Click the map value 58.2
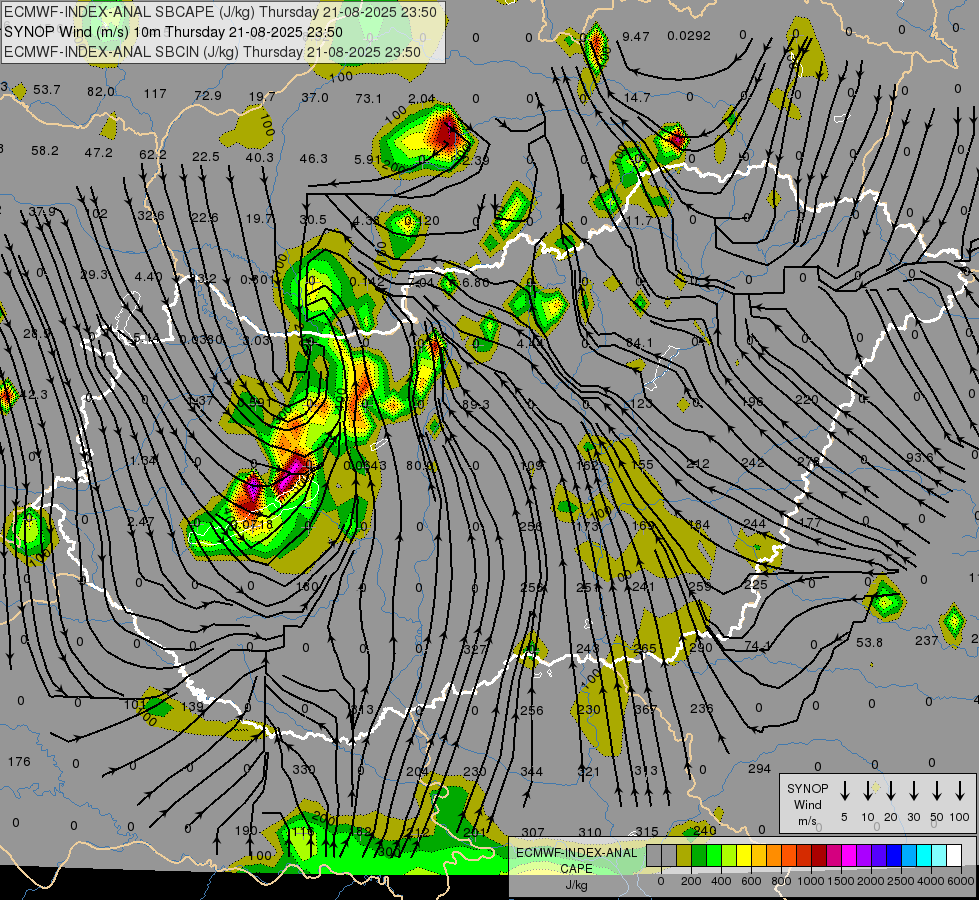This screenshot has width=979, height=900. point(45,151)
